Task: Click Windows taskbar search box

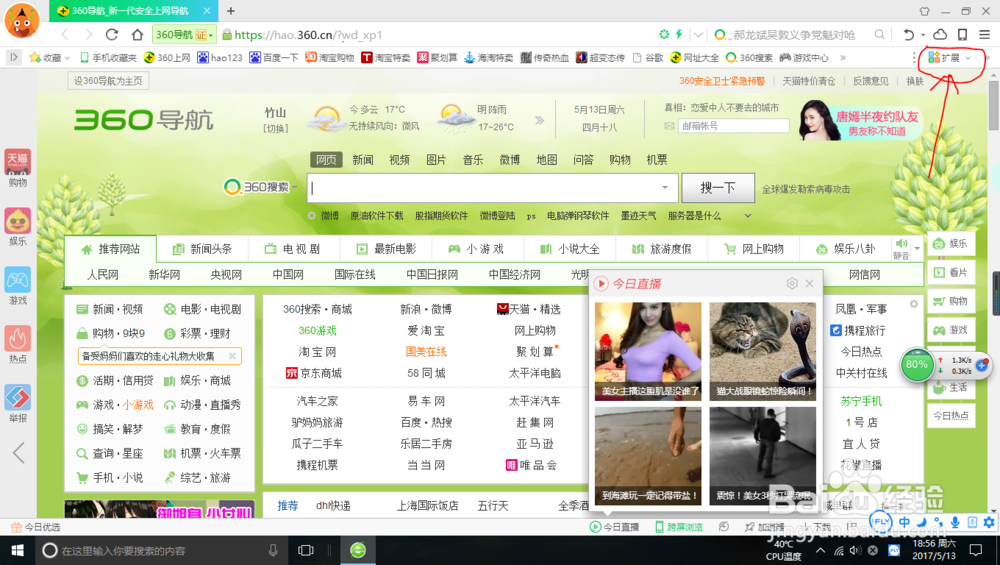Action: coord(161,550)
